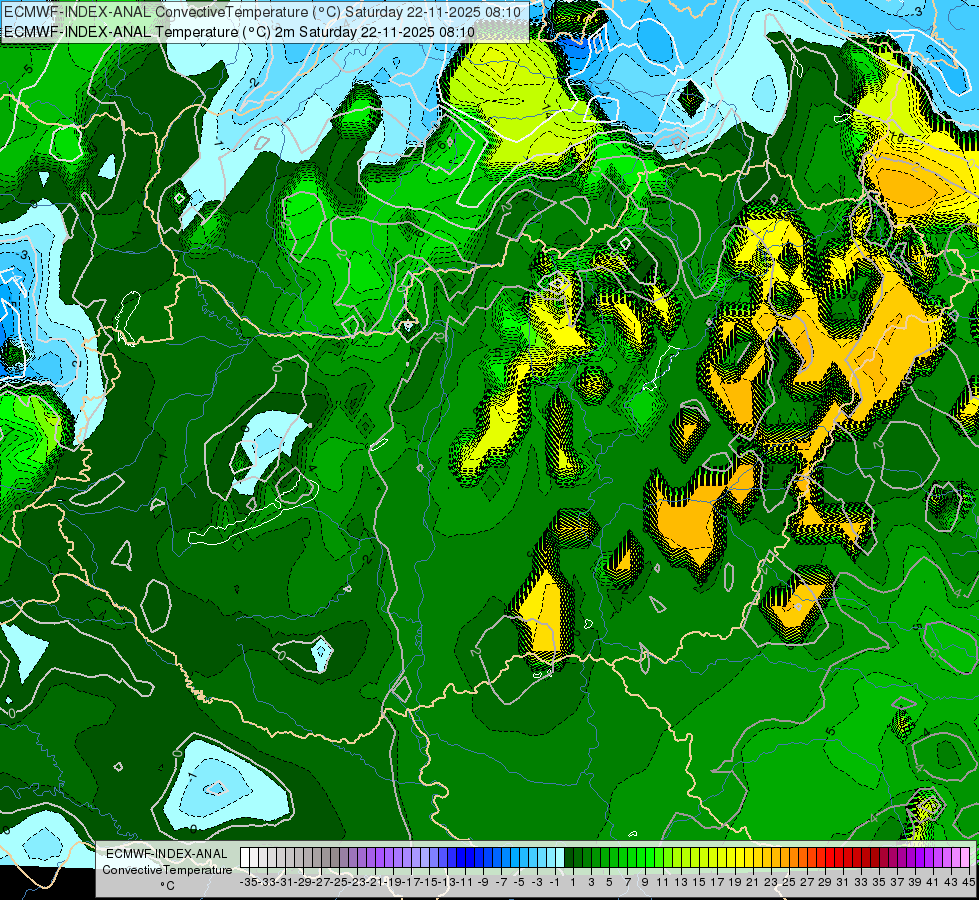Pick the orange swatch above legend value 25
This screenshot has width=979, height=900.
[x=785, y=857]
